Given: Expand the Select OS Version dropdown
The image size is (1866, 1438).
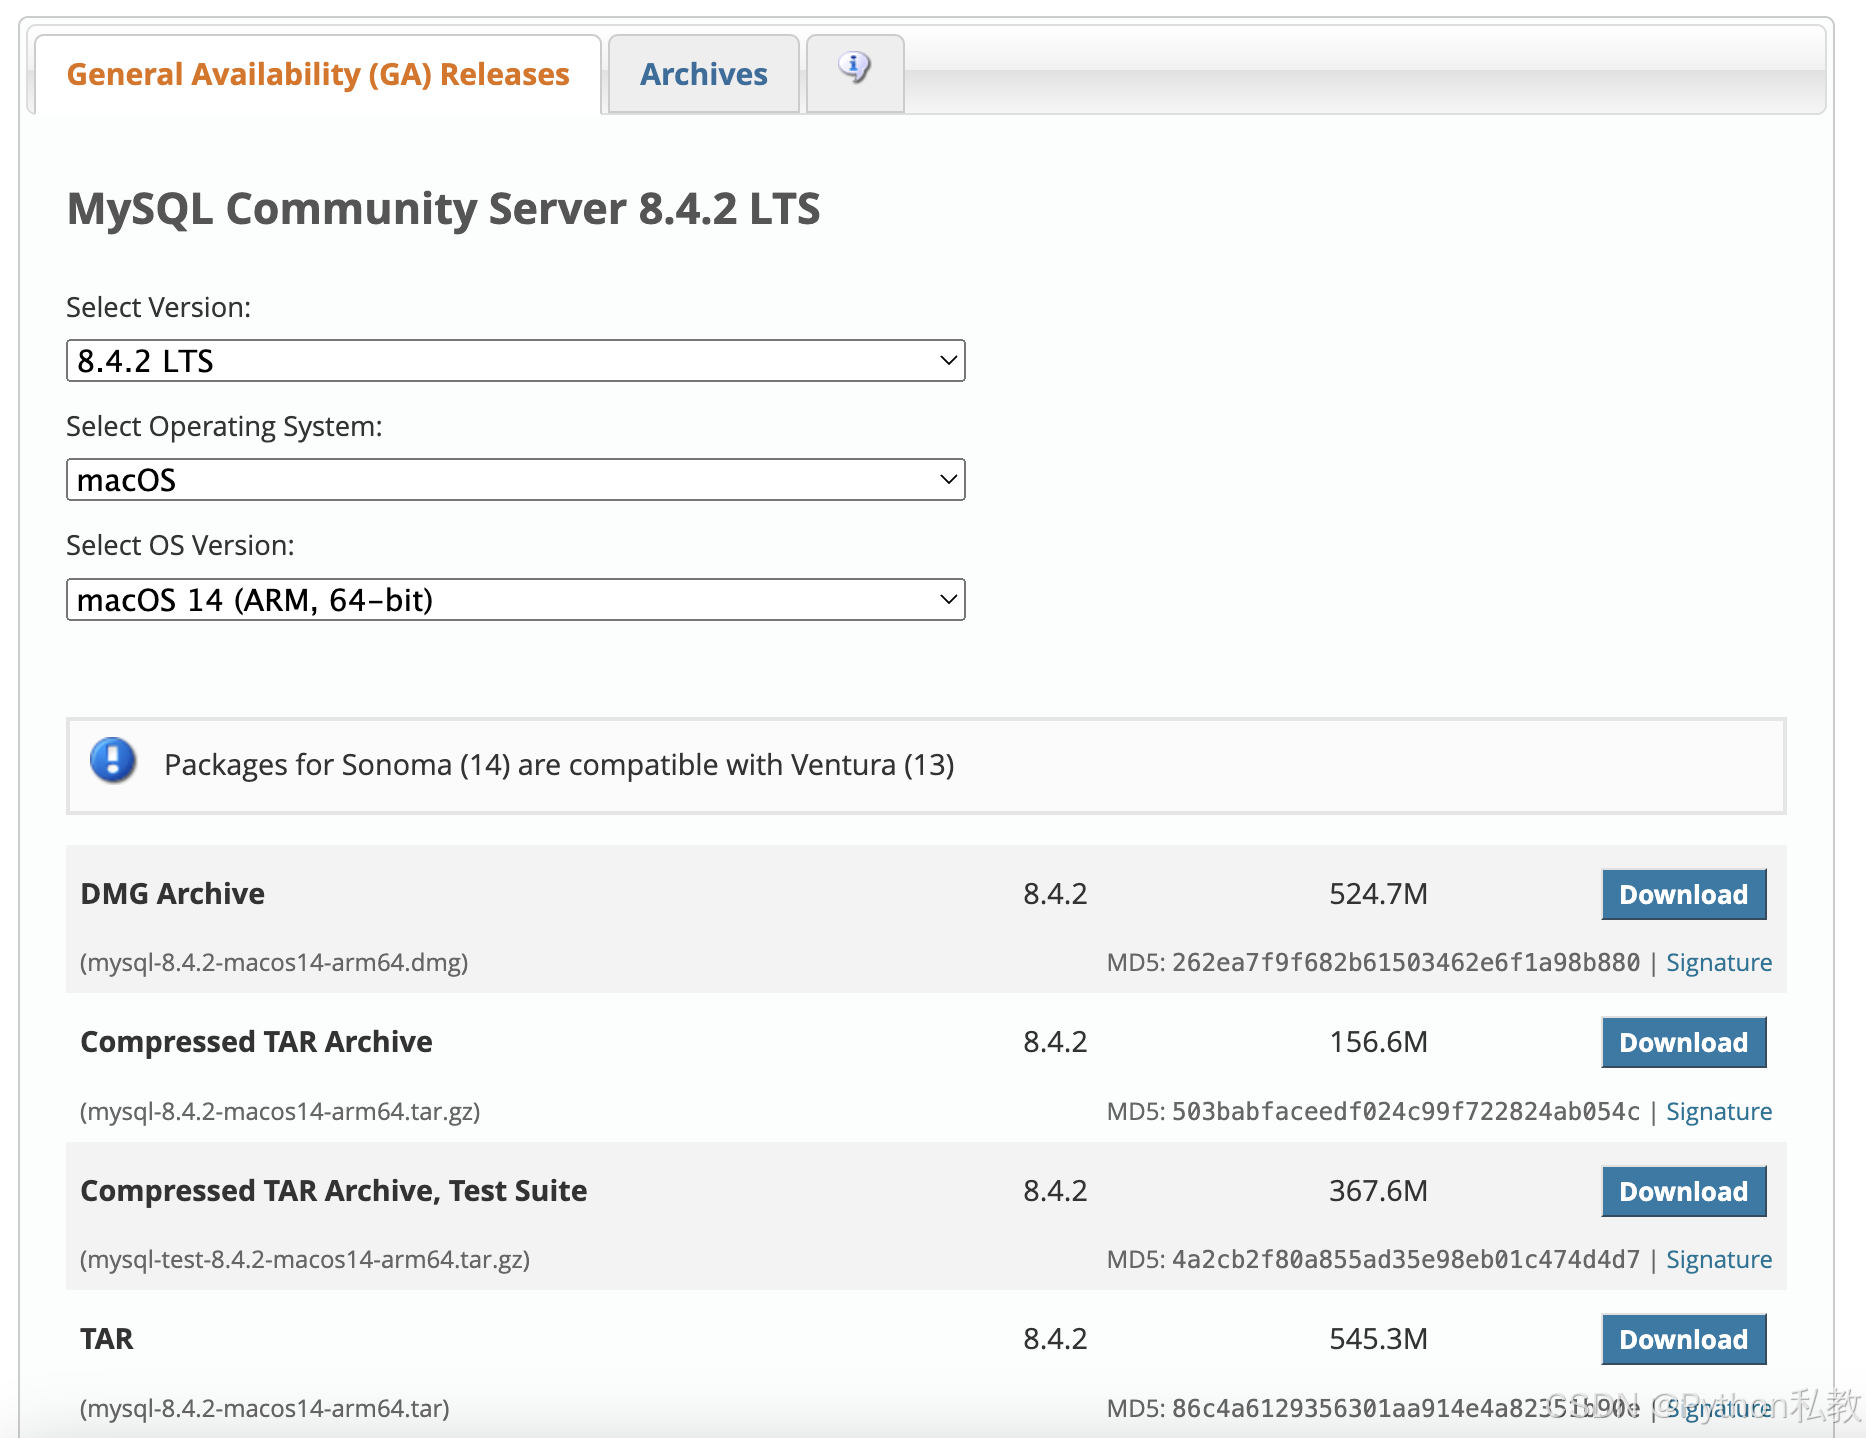Looking at the screenshot, I should click(516, 600).
